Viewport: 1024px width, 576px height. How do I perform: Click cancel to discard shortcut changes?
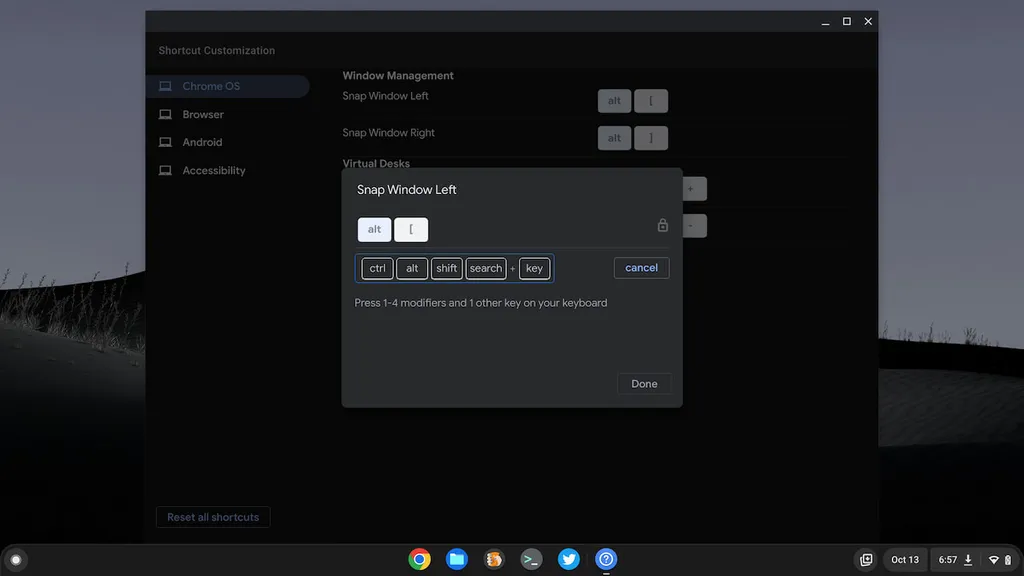coord(641,267)
